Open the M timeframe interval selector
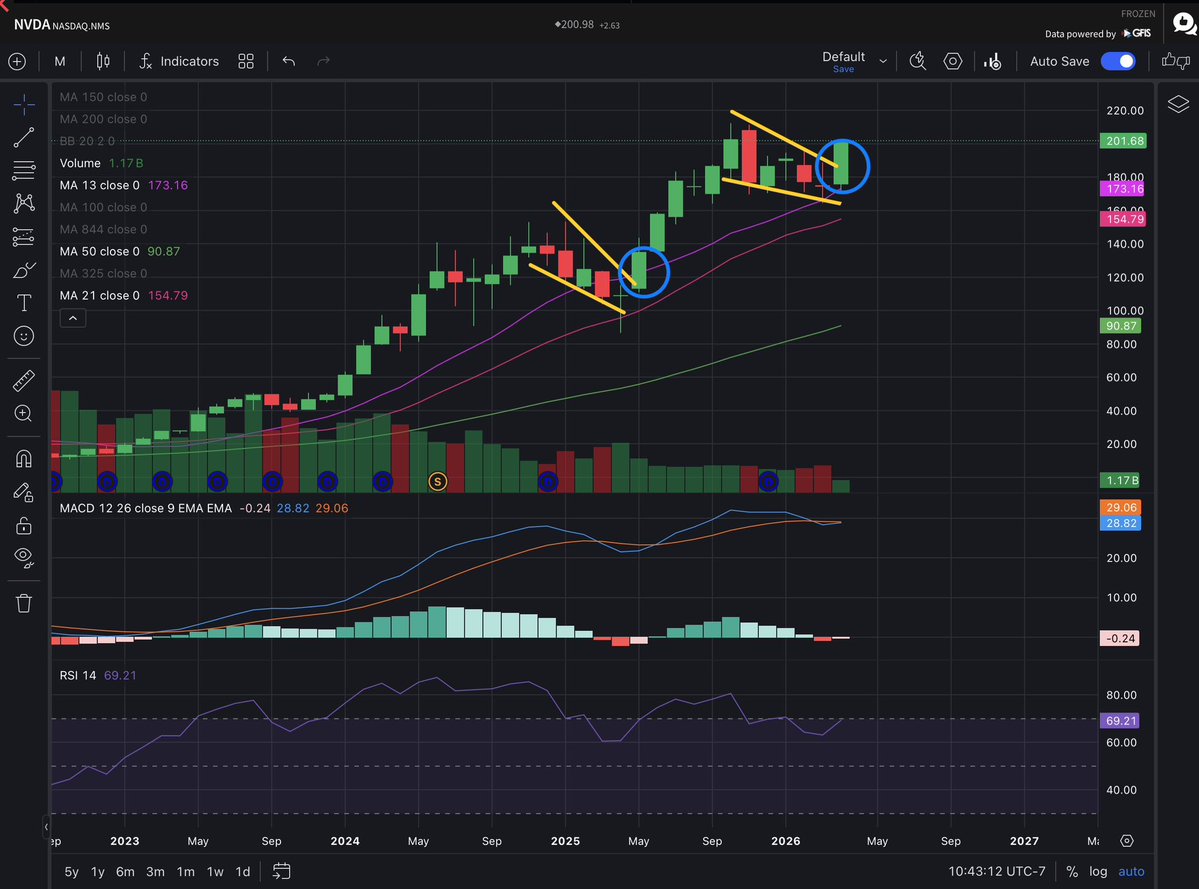The height and width of the screenshot is (889, 1199). click(60, 61)
